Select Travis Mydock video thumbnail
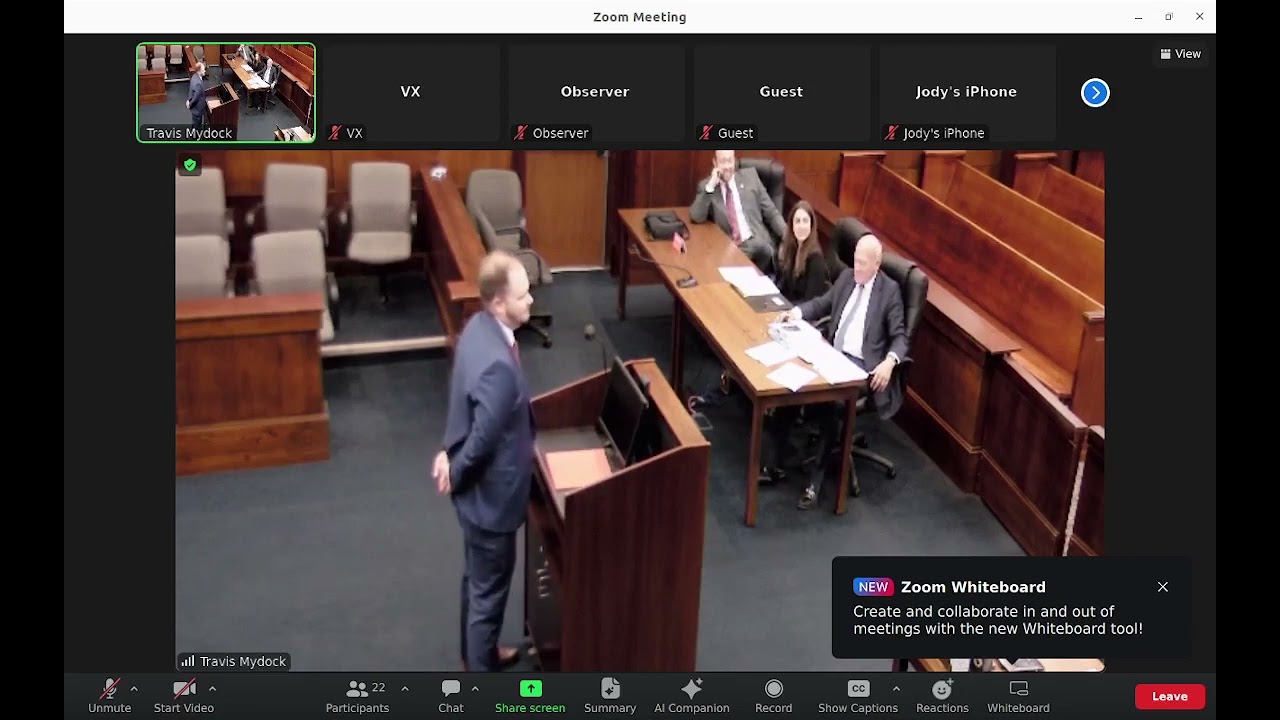The width and height of the screenshot is (1280, 720). point(226,93)
